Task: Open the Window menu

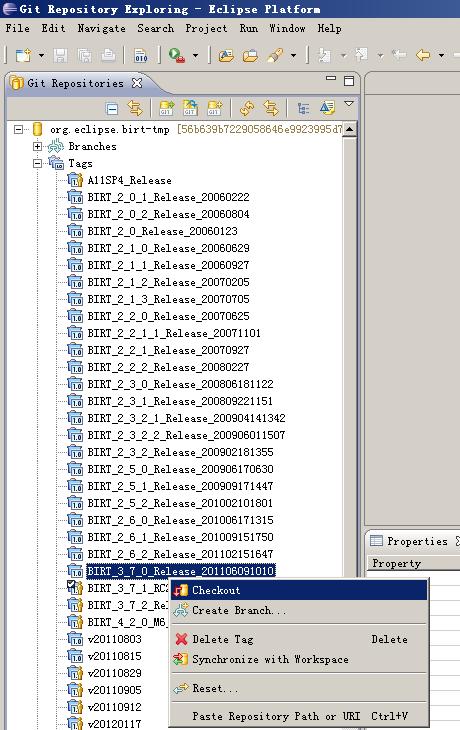Action: click(287, 28)
